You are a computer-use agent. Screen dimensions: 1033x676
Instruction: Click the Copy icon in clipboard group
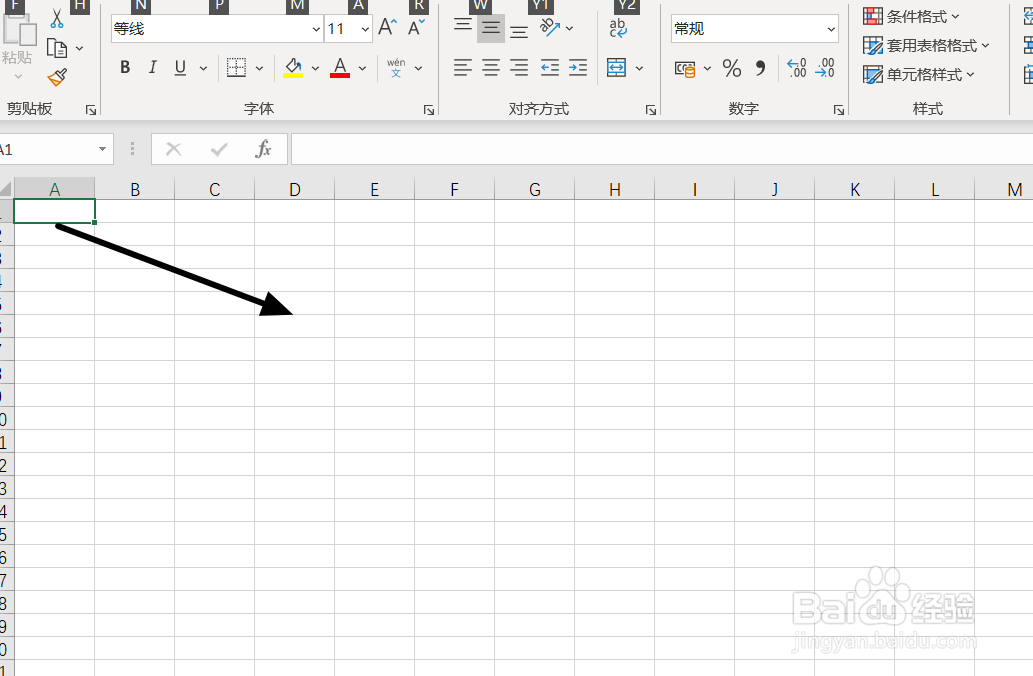tap(57, 48)
